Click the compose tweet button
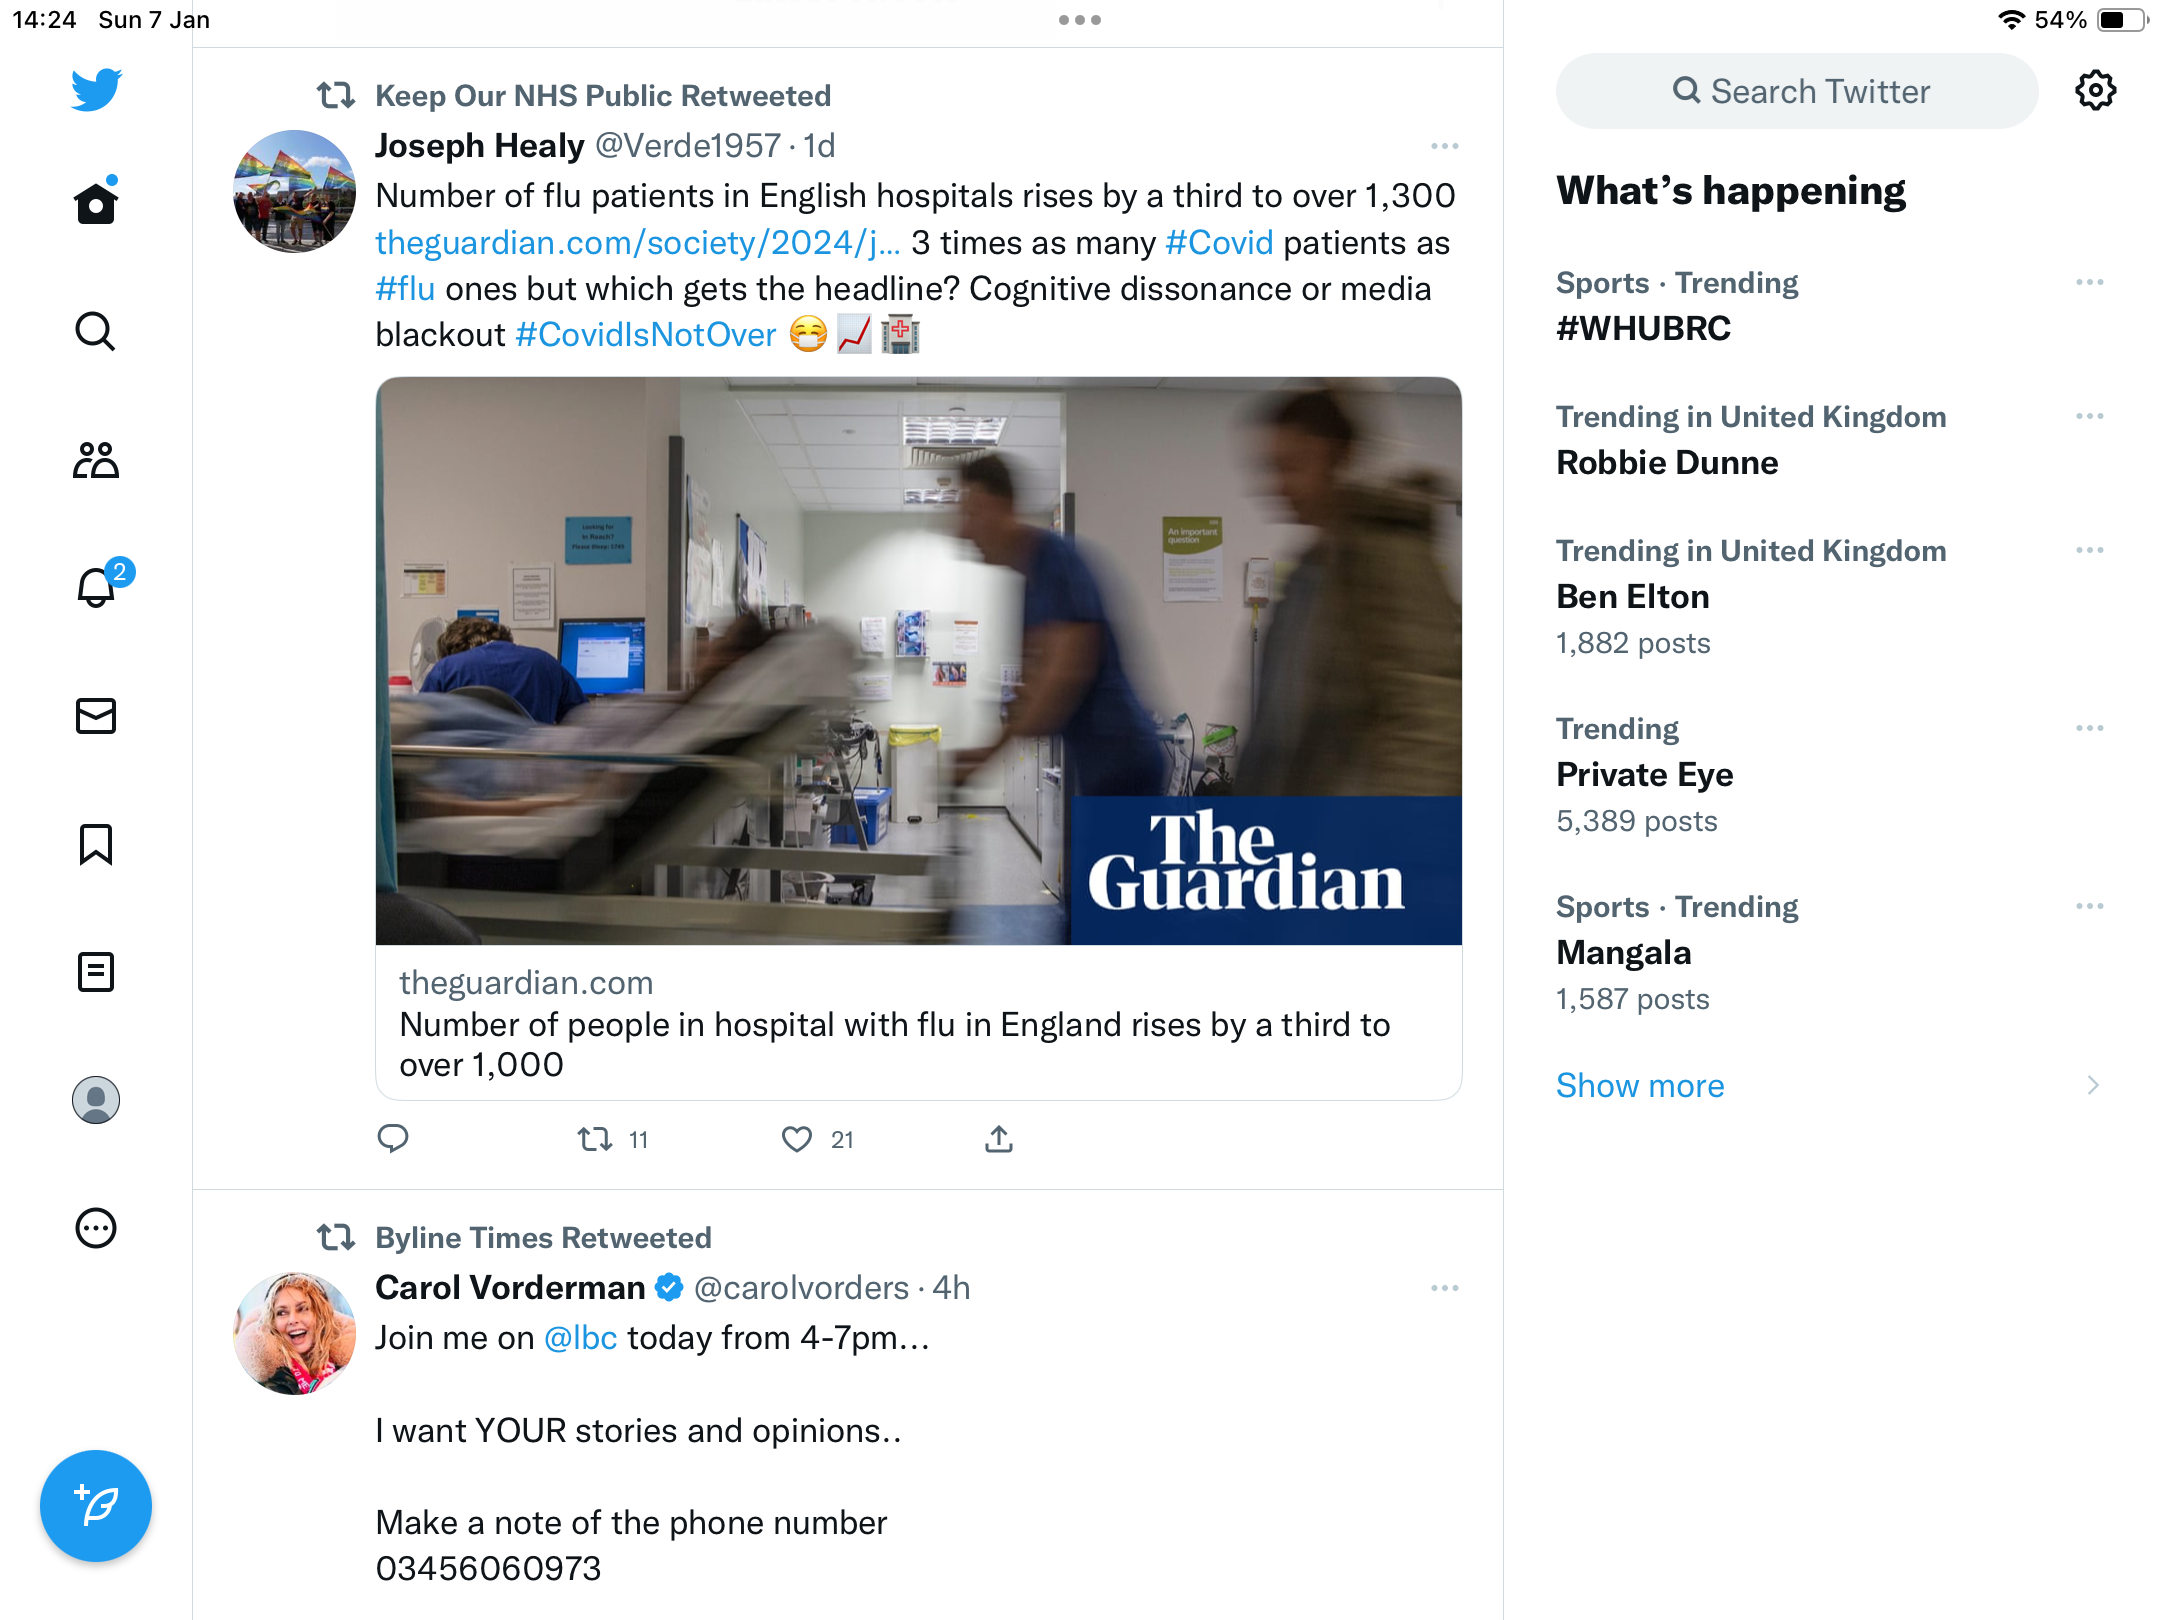The width and height of the screenshot is (2160, 1620). pos(96,1505)
